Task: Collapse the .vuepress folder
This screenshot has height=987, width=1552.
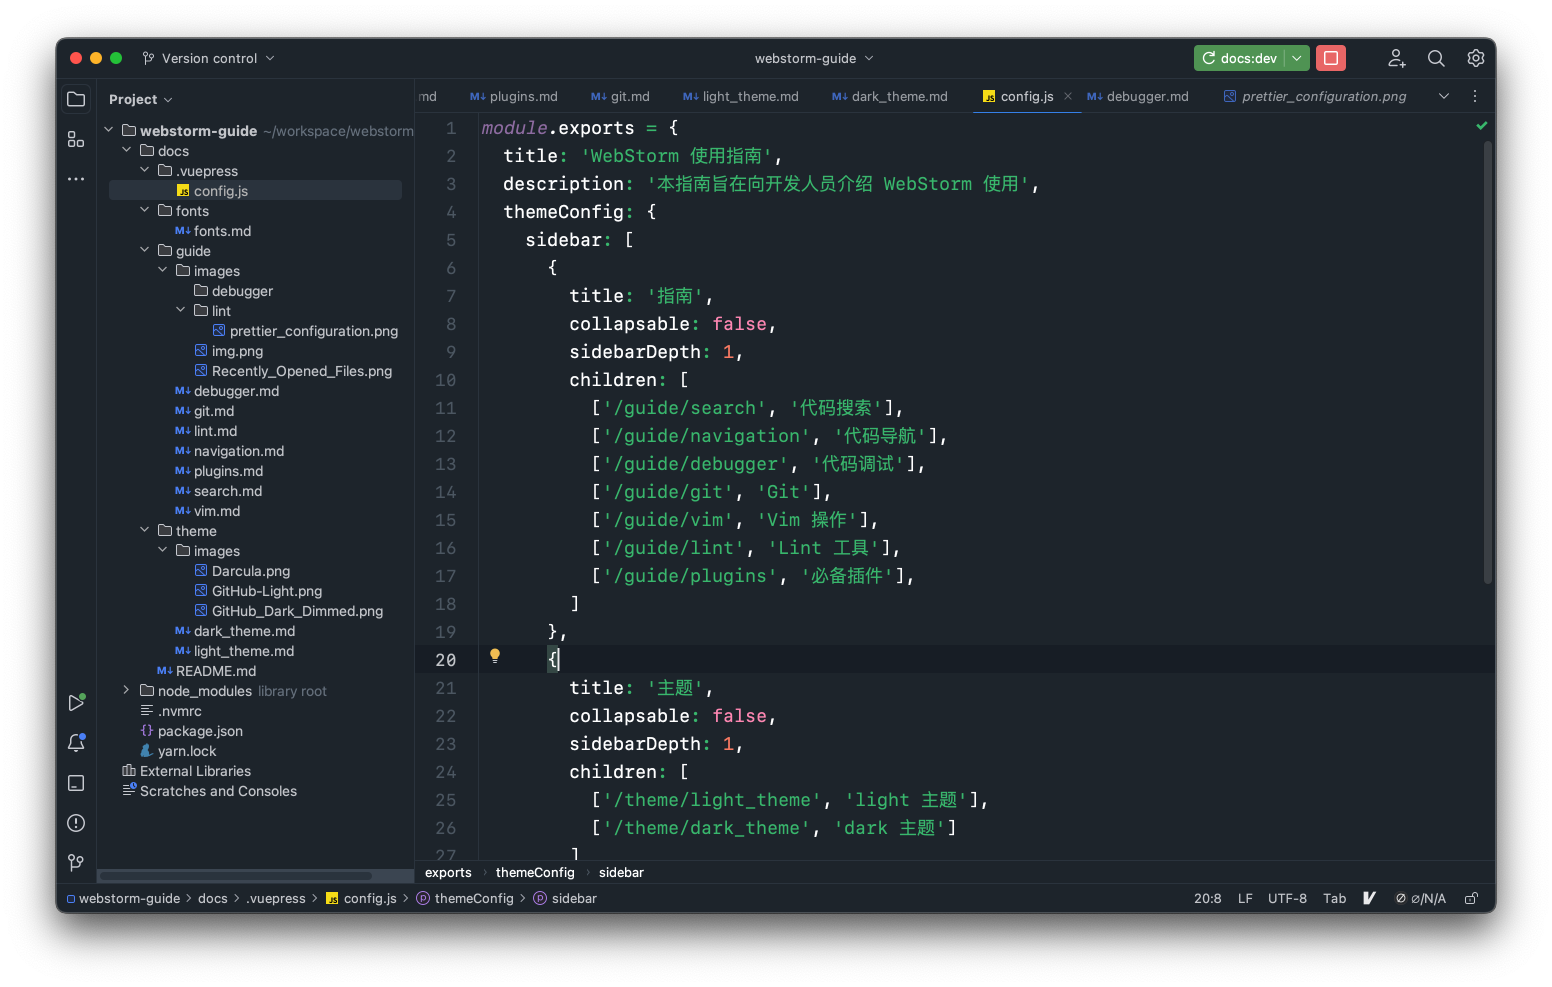Action: pyautogui.click(x=144, y=170)
